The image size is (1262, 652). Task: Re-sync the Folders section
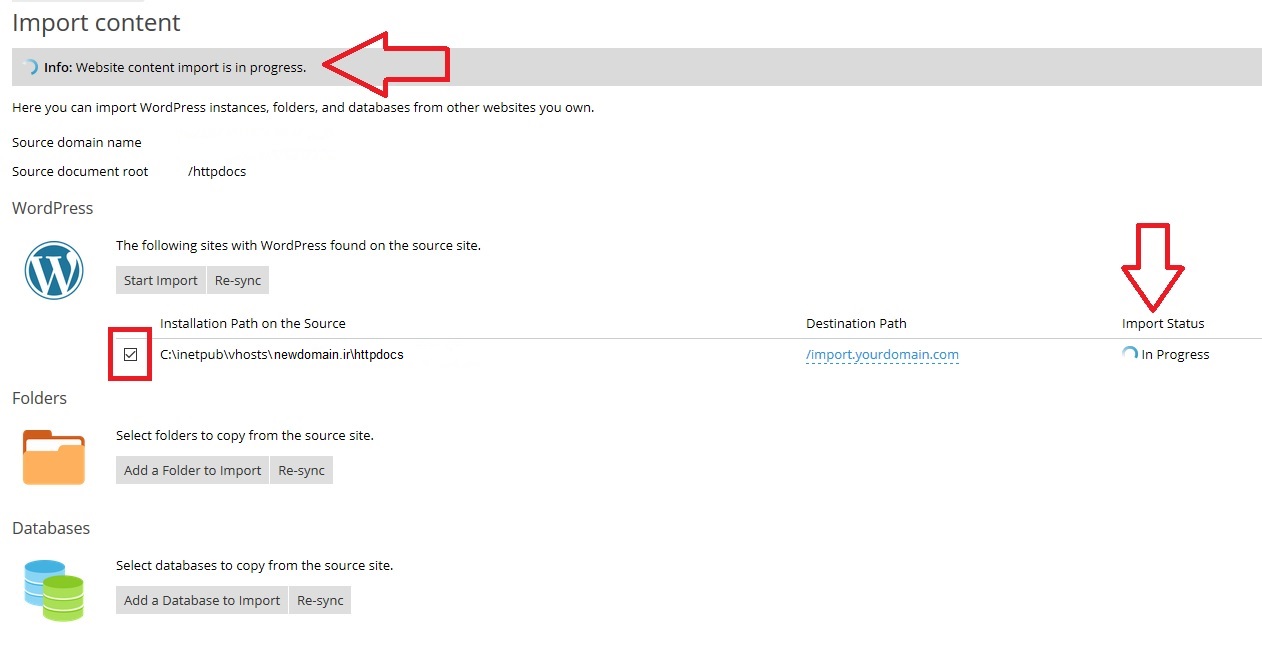click(301, 471)
